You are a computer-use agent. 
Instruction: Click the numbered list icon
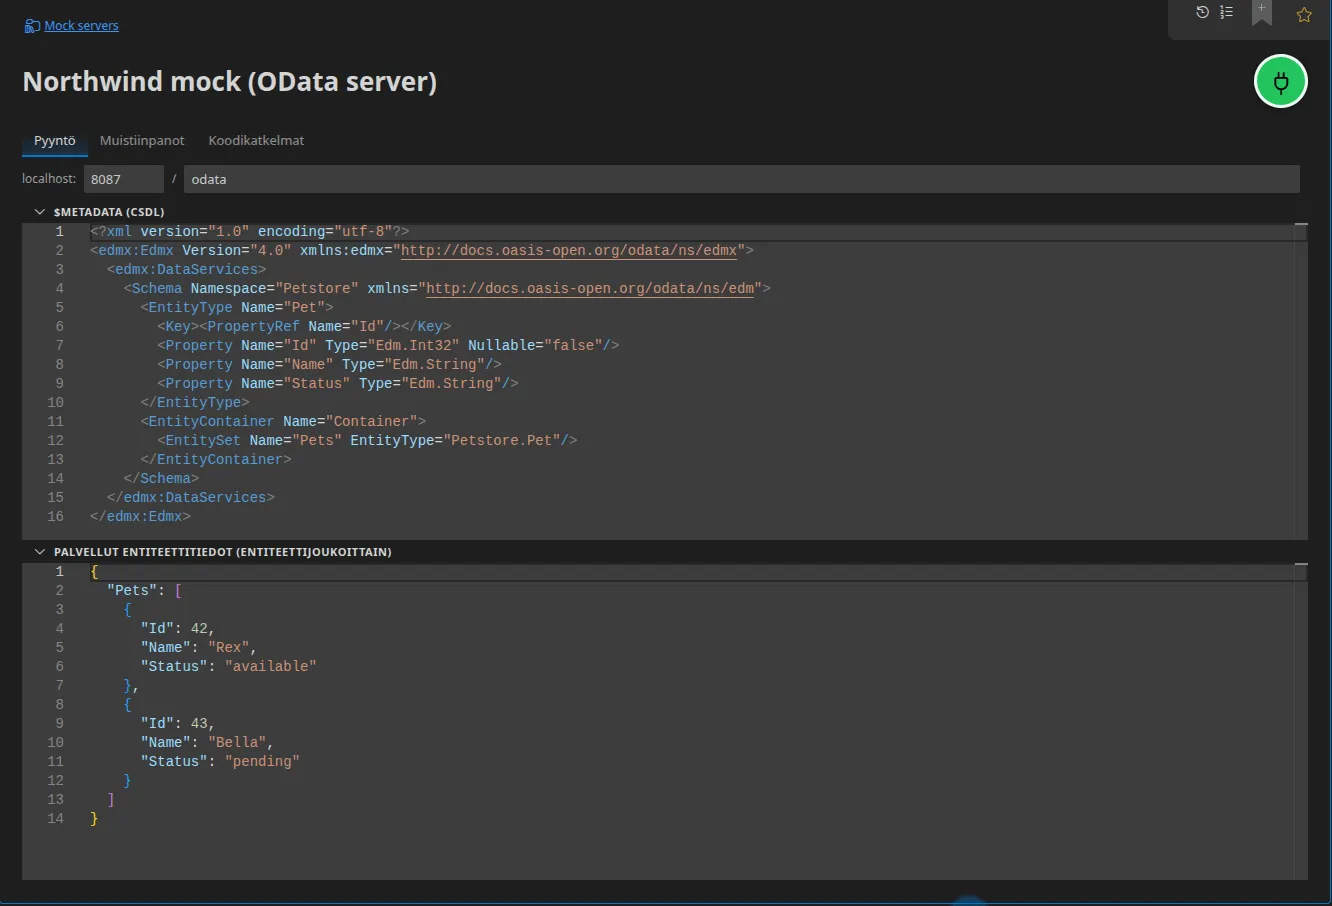(1227, 12)
